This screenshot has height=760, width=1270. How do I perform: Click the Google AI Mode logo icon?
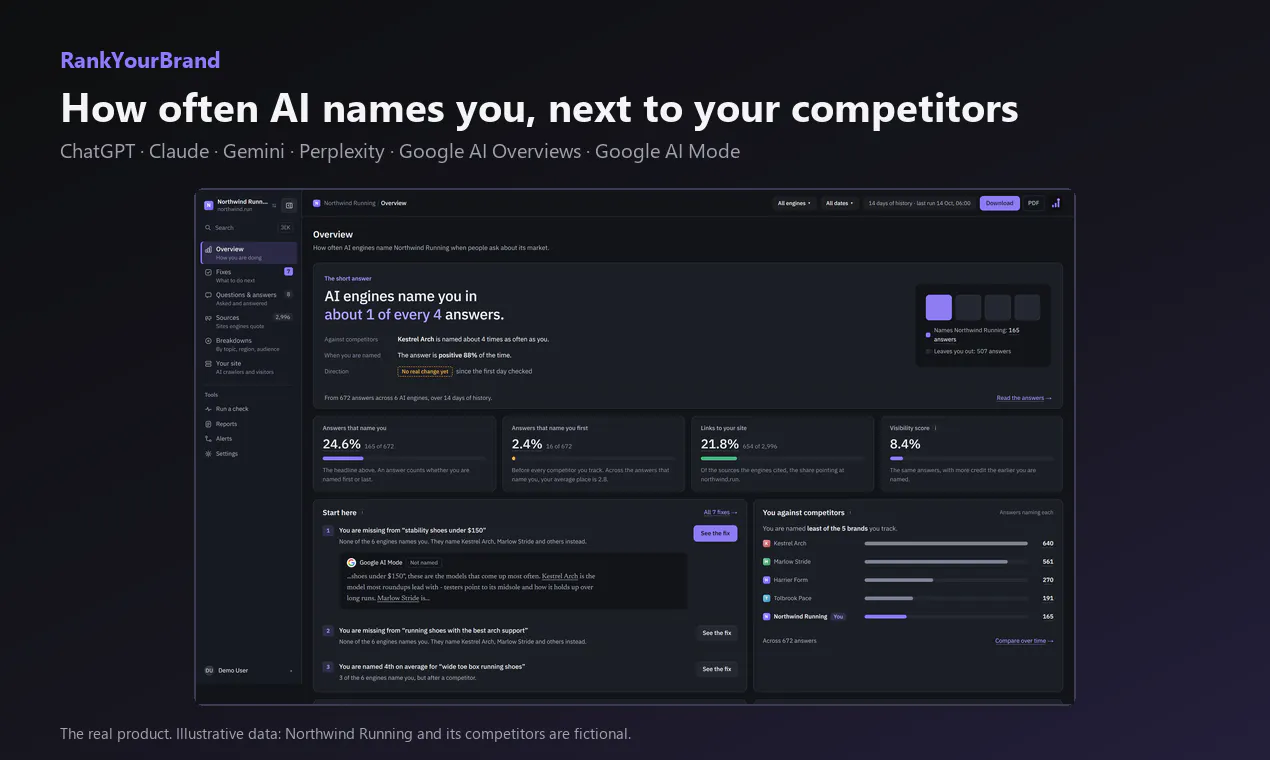tap(352, 563)
